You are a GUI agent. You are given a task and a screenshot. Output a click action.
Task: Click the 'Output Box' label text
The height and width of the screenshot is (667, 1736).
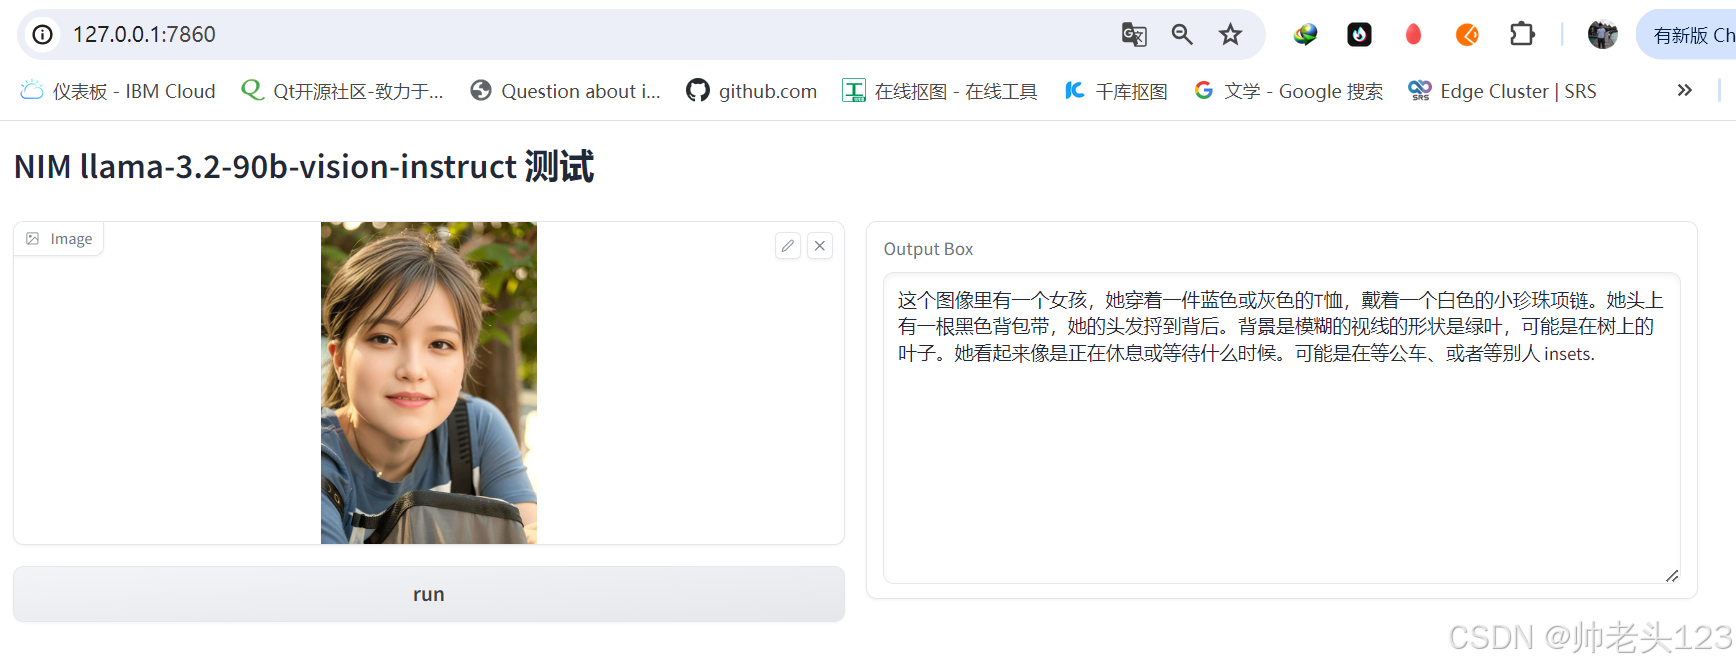[x=928, y=249]
